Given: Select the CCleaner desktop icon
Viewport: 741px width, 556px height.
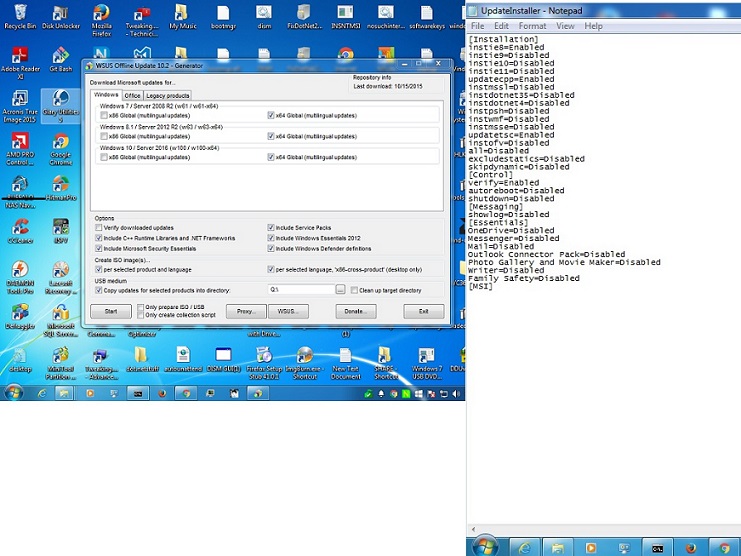Looking at the screenshot, I should tap(19, 228).
